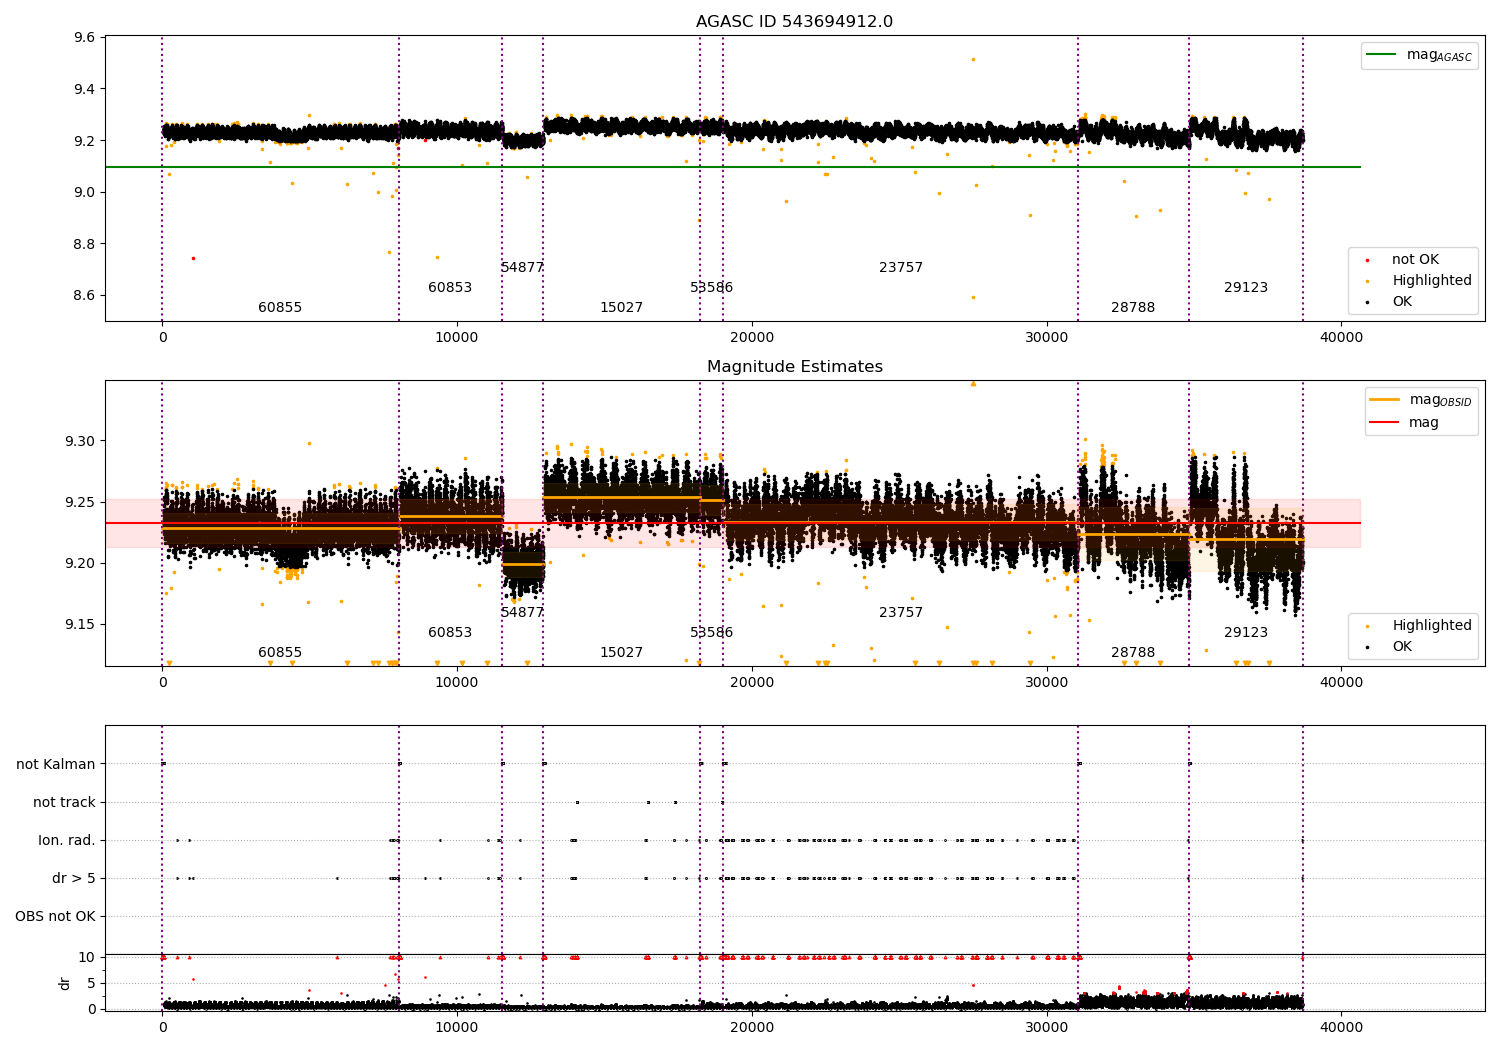Click OBSID label 29123 in Magnitude Estimates plot
1500x1050 pixels.
pyautogui.click(x=1246, y=633)
